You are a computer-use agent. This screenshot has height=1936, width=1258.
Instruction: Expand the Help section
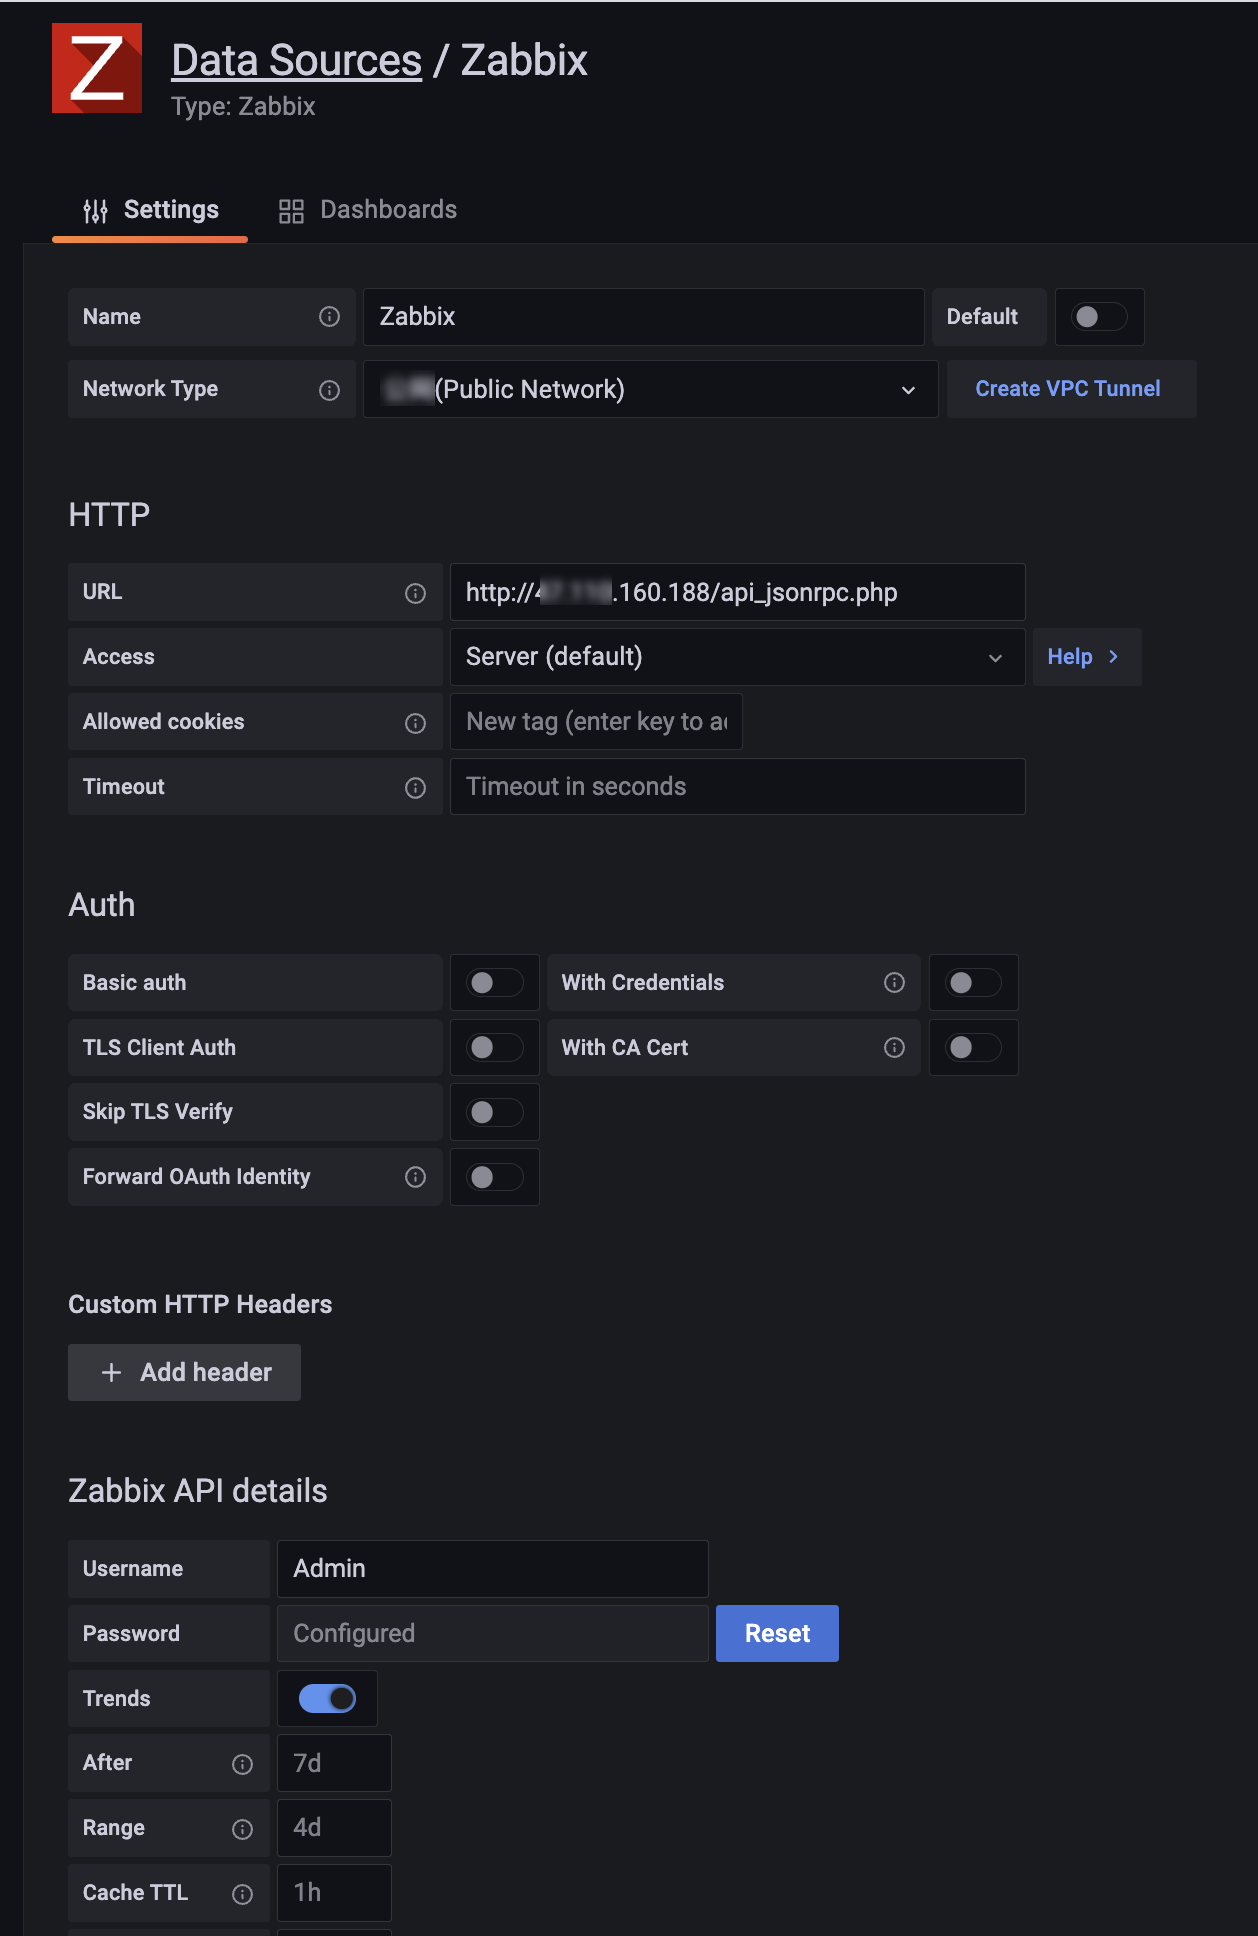(x=1086, y=657)
